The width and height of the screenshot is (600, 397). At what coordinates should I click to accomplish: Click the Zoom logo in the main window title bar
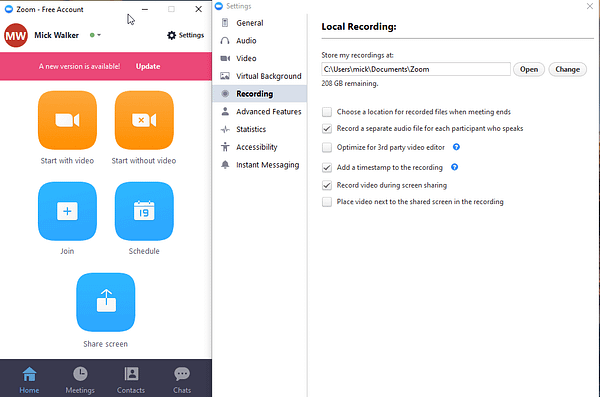pos(9,9)
